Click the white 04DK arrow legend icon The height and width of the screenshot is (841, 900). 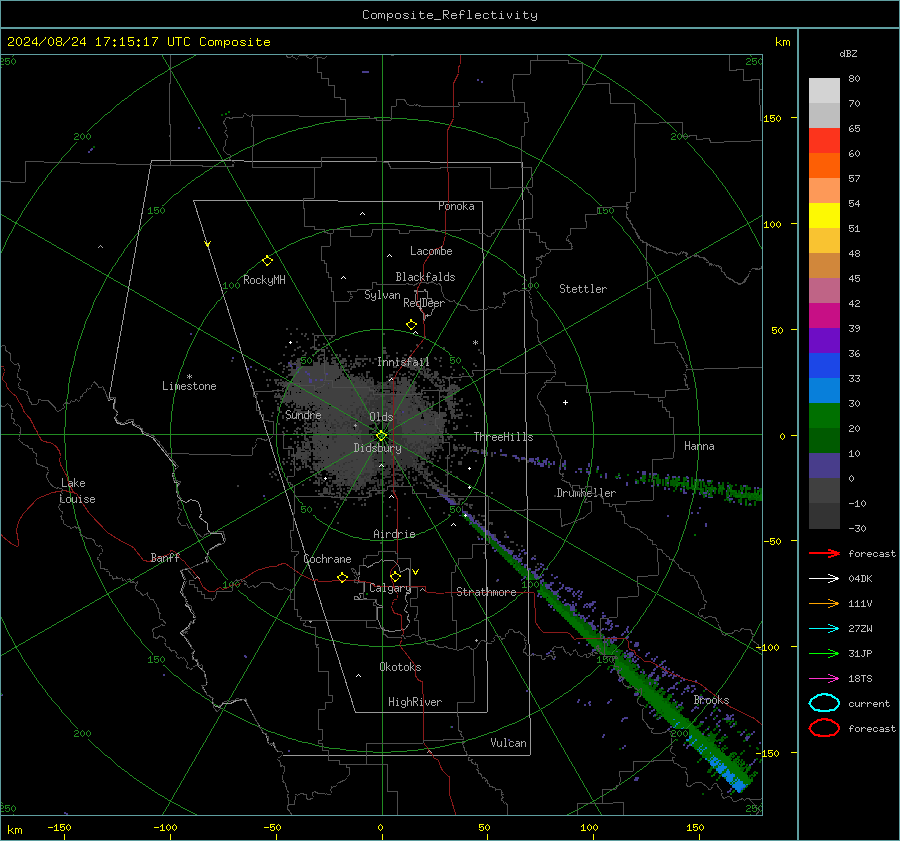coord(824,579)
